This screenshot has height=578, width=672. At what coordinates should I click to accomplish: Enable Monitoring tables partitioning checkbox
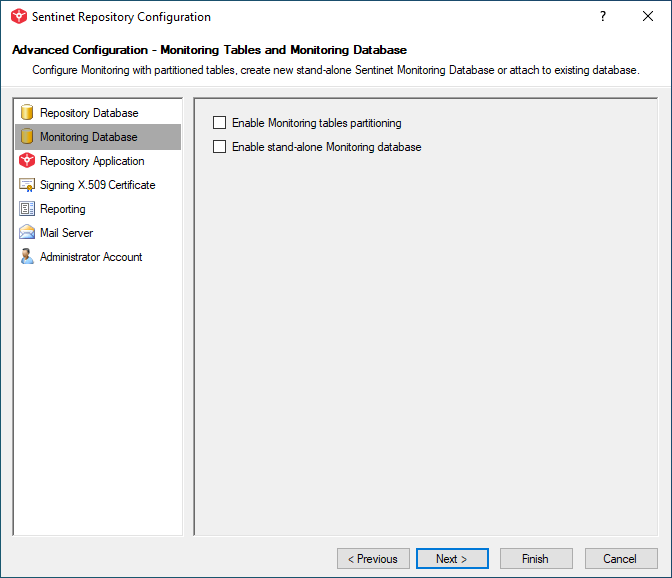[x=219, y=123]
